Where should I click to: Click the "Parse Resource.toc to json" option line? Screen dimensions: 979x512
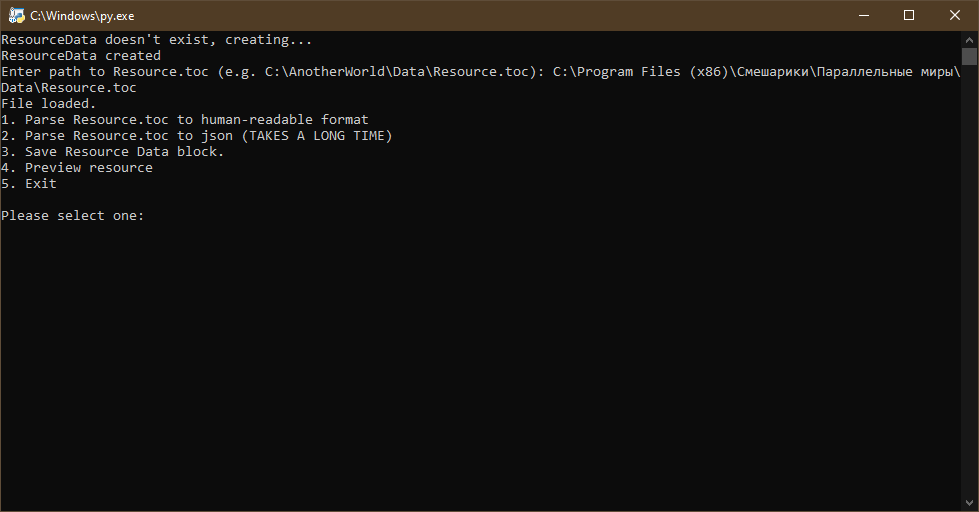(x=197, y=136)
